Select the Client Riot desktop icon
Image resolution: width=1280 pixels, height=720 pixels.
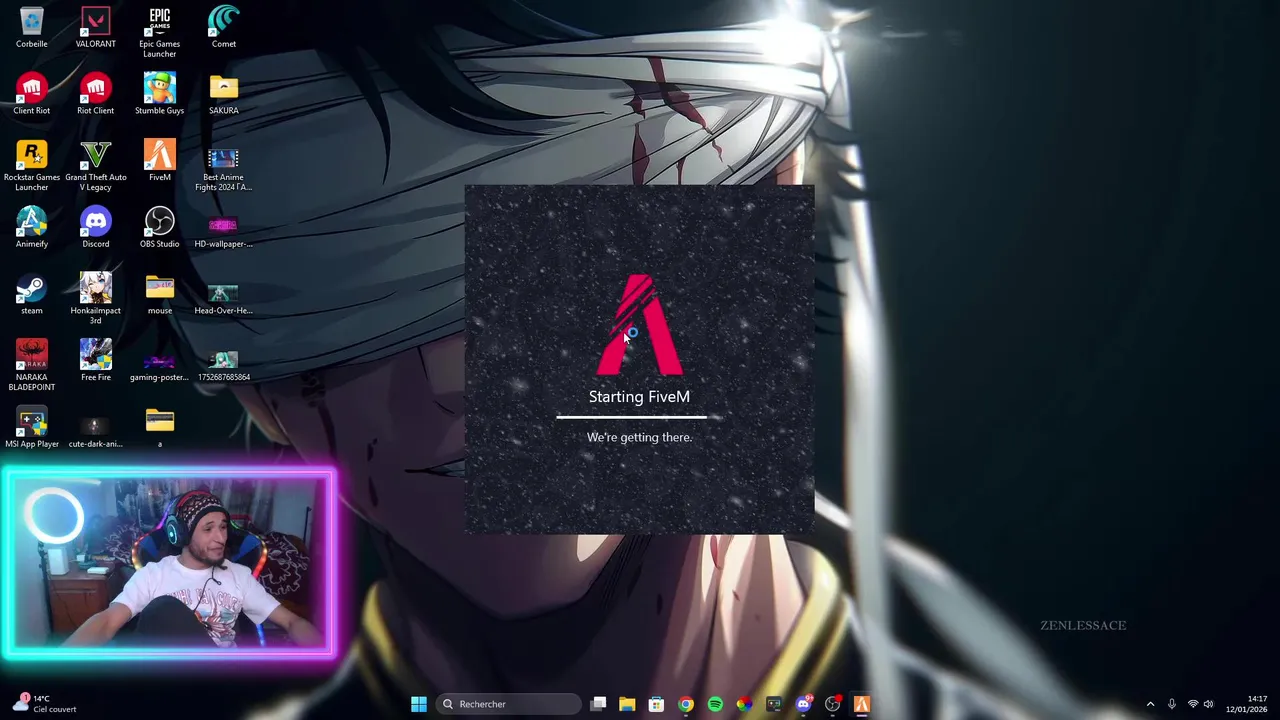[x=31, y=95]
